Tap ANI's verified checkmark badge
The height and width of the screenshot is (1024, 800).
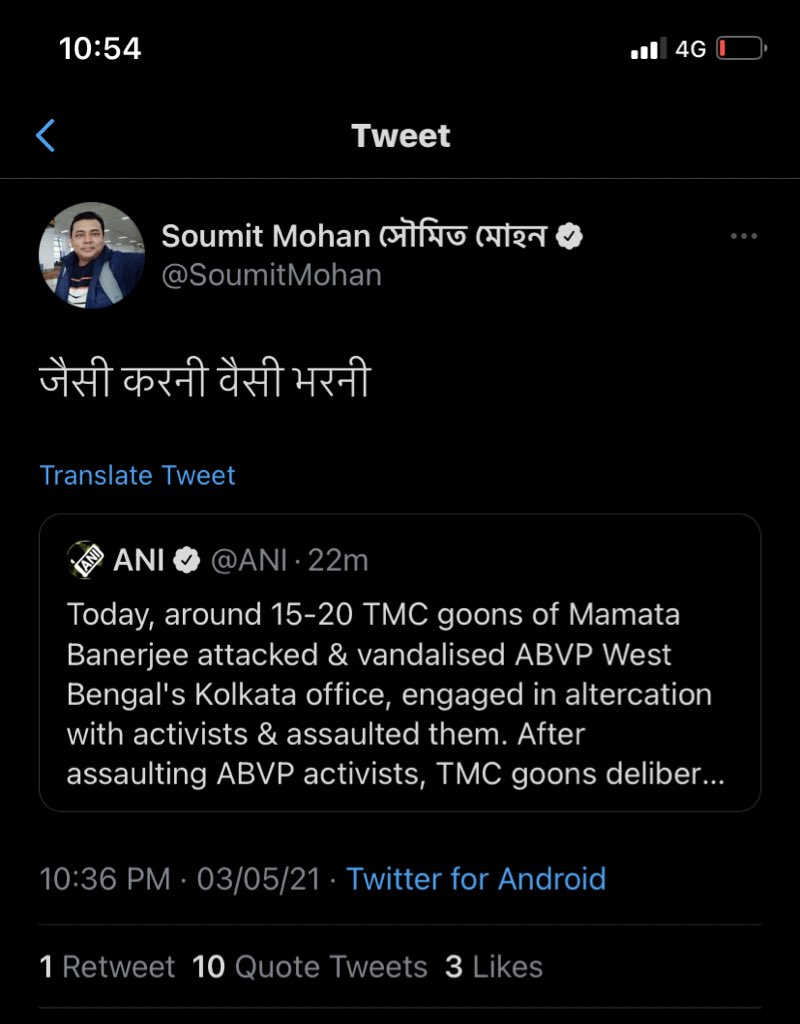point(187,560)
